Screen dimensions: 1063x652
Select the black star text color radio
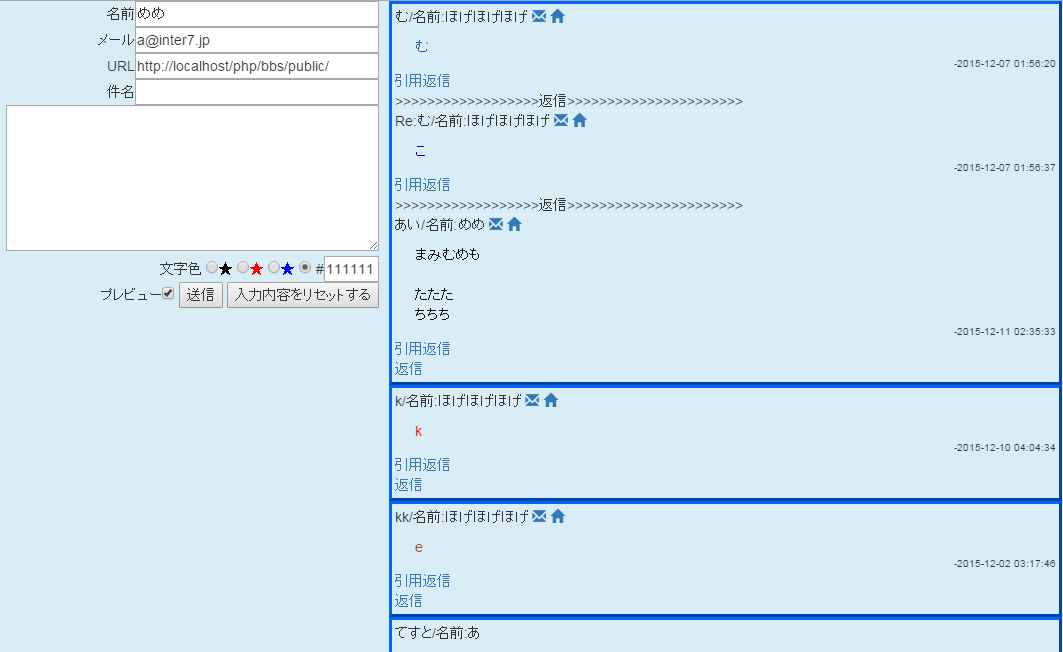click(212, 268)
